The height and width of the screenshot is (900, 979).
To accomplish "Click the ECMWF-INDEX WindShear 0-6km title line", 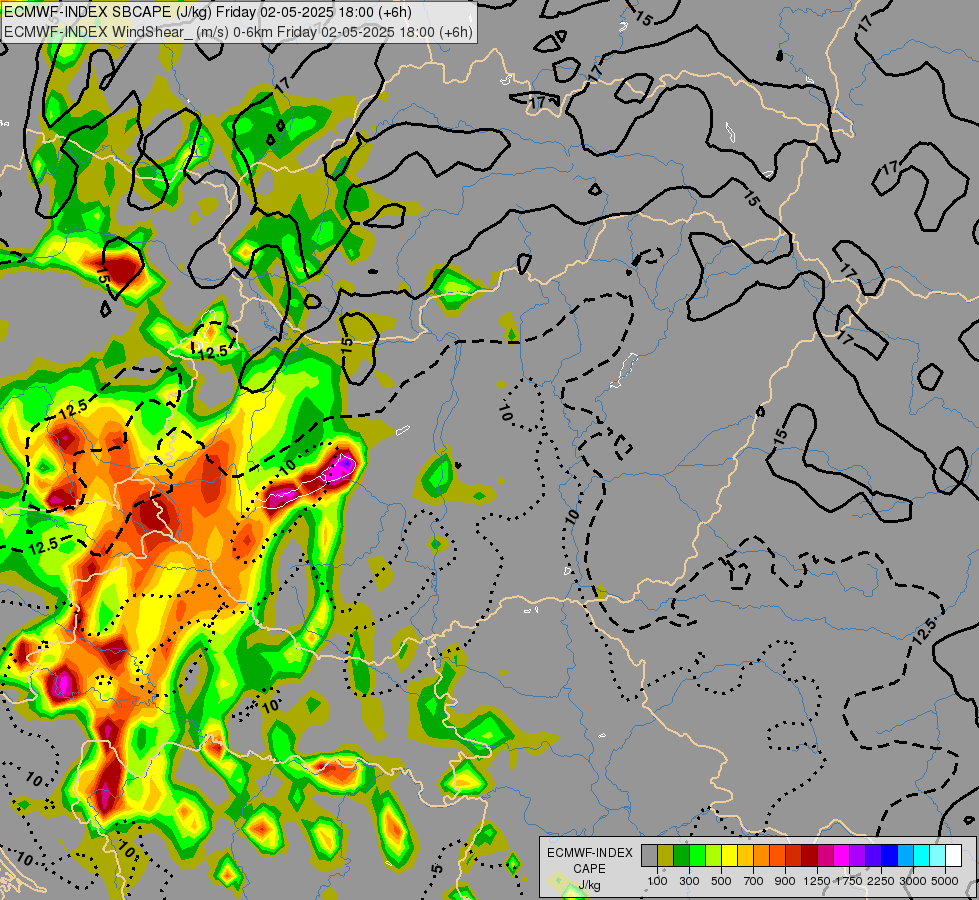I will click(239, 32).
